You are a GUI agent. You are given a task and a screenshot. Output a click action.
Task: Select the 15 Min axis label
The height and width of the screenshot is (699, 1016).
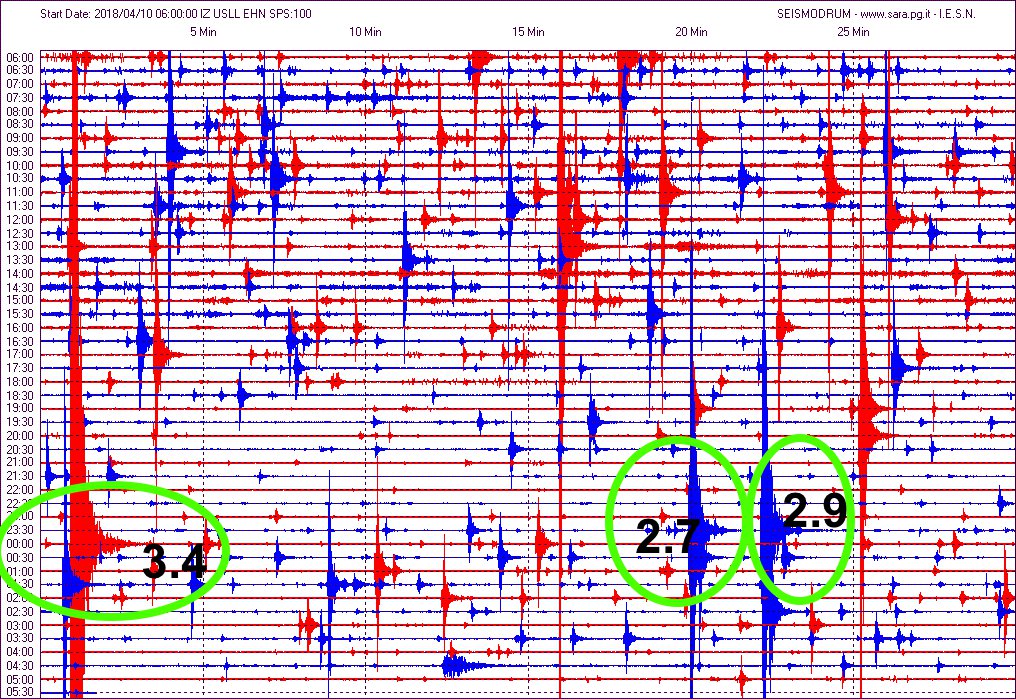[x=528, y=32]
